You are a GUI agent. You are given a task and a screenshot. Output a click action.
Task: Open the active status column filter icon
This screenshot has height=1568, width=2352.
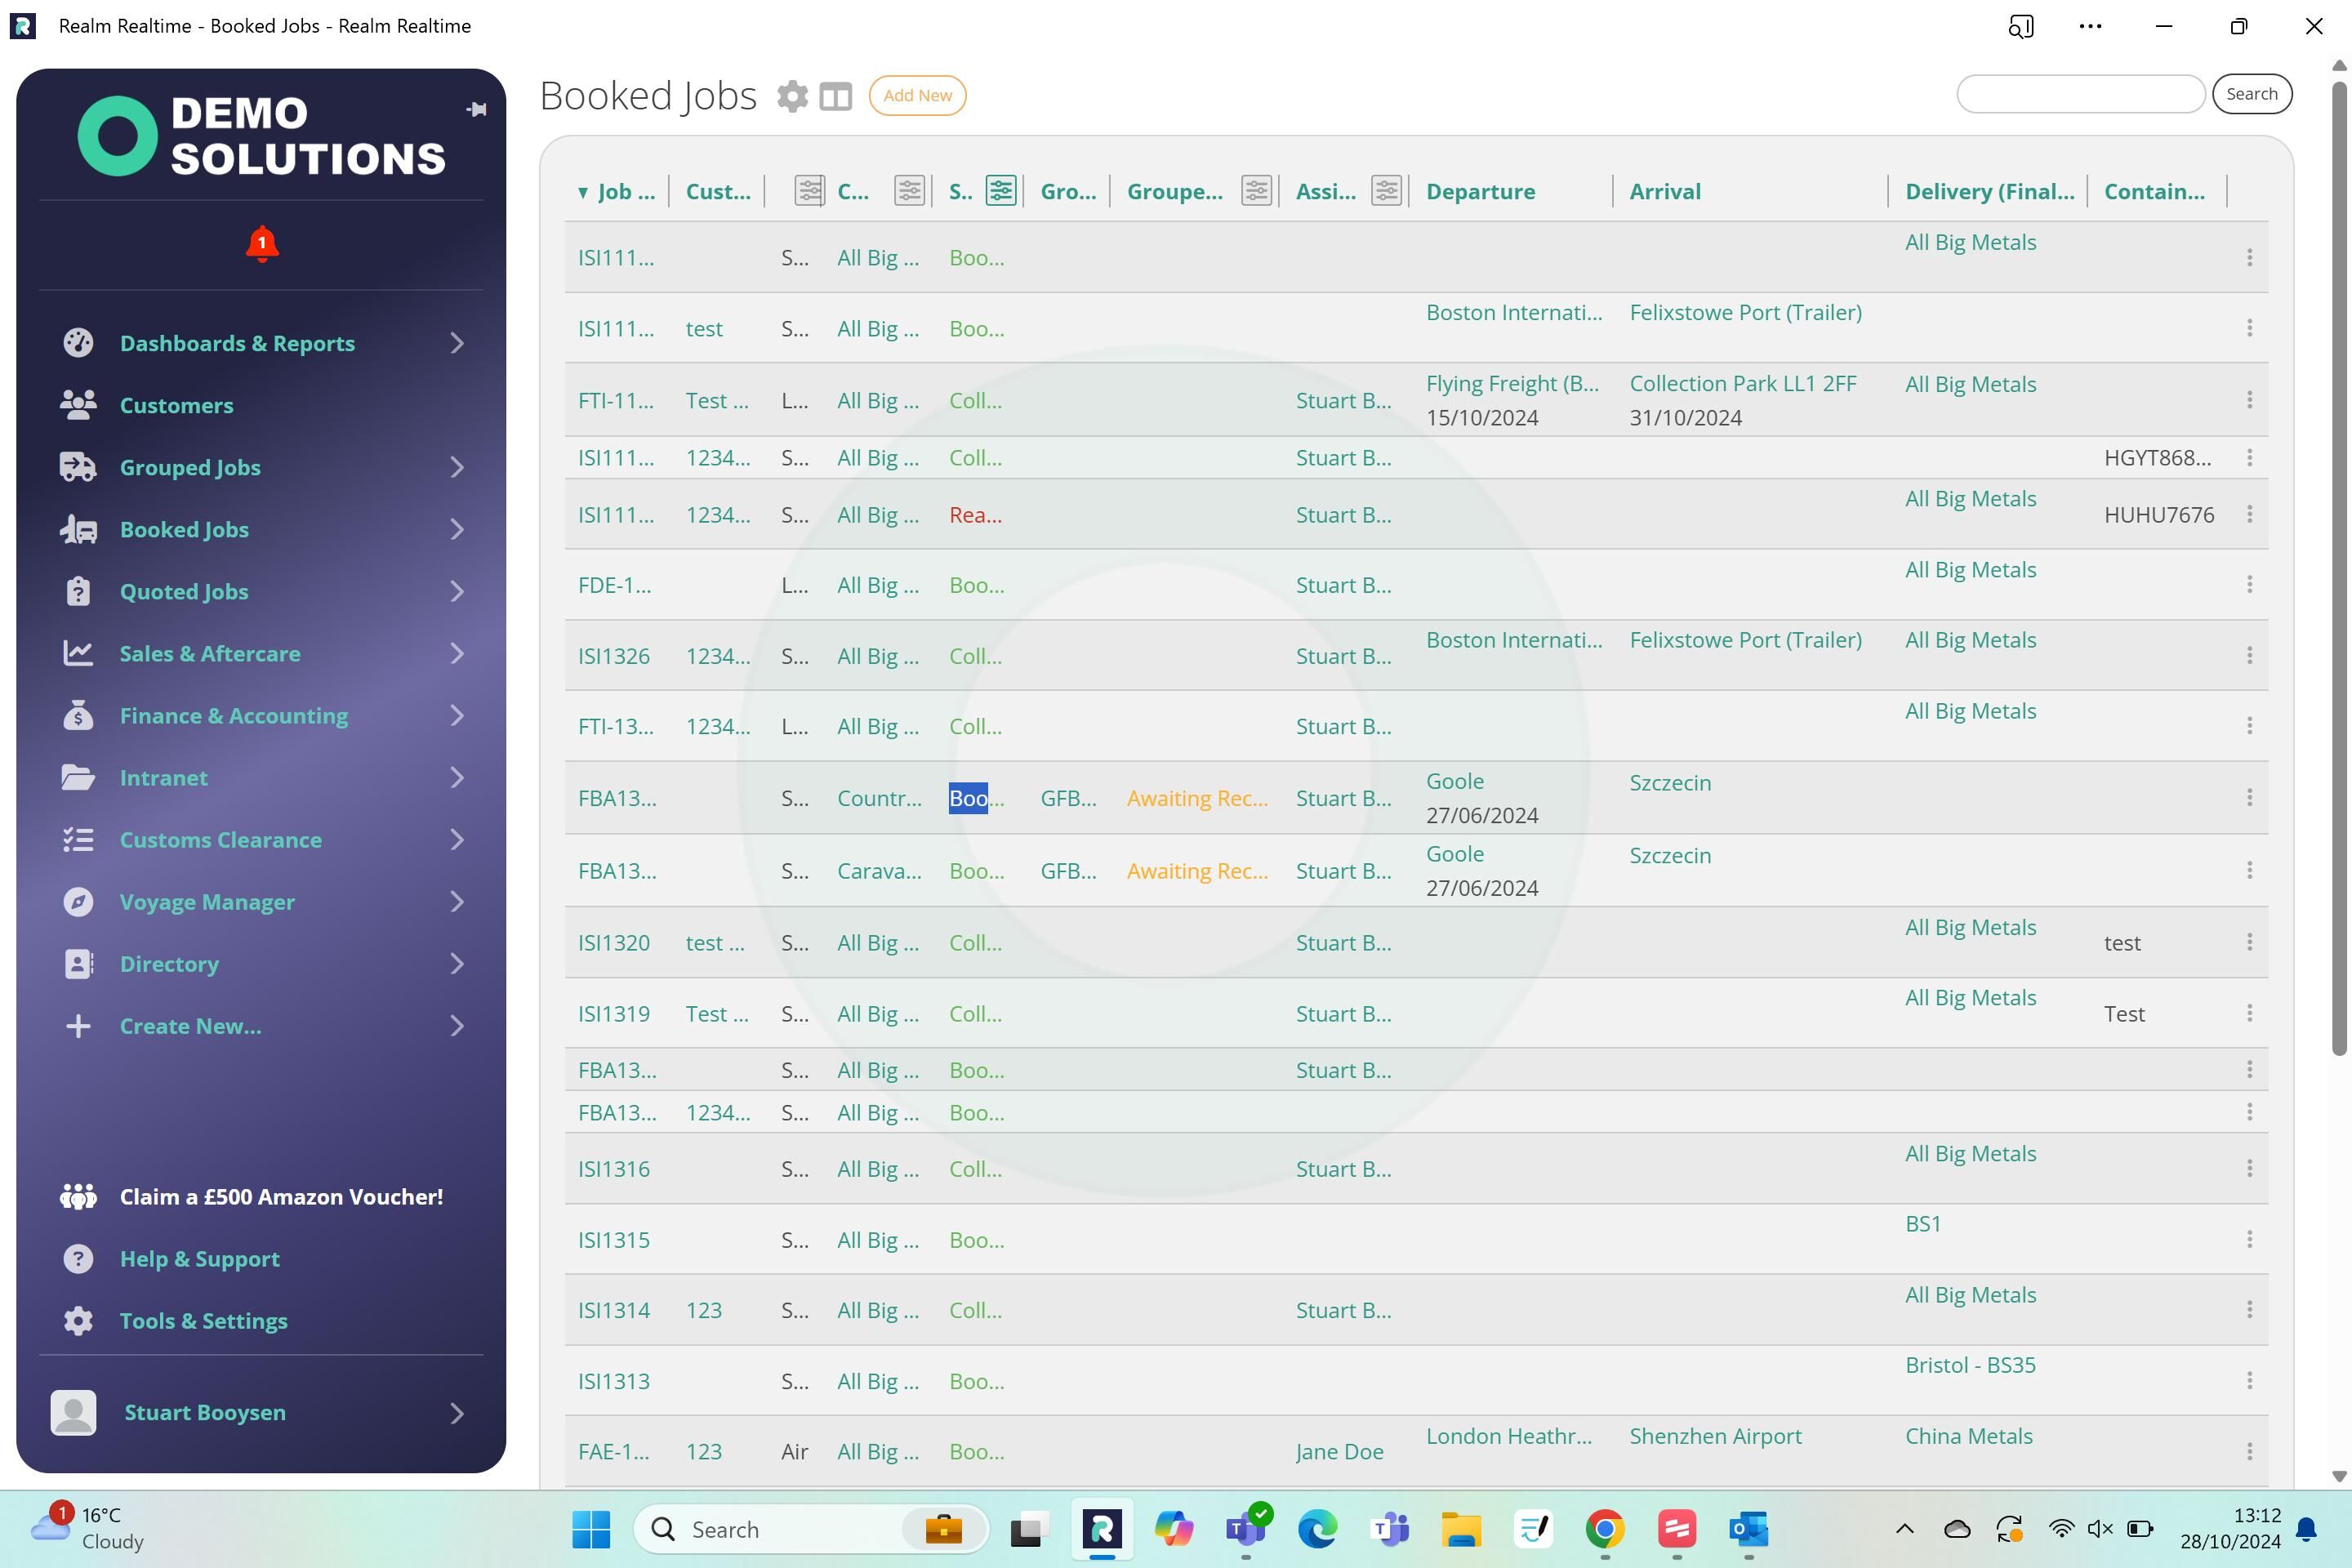(x=1001, y=190)
